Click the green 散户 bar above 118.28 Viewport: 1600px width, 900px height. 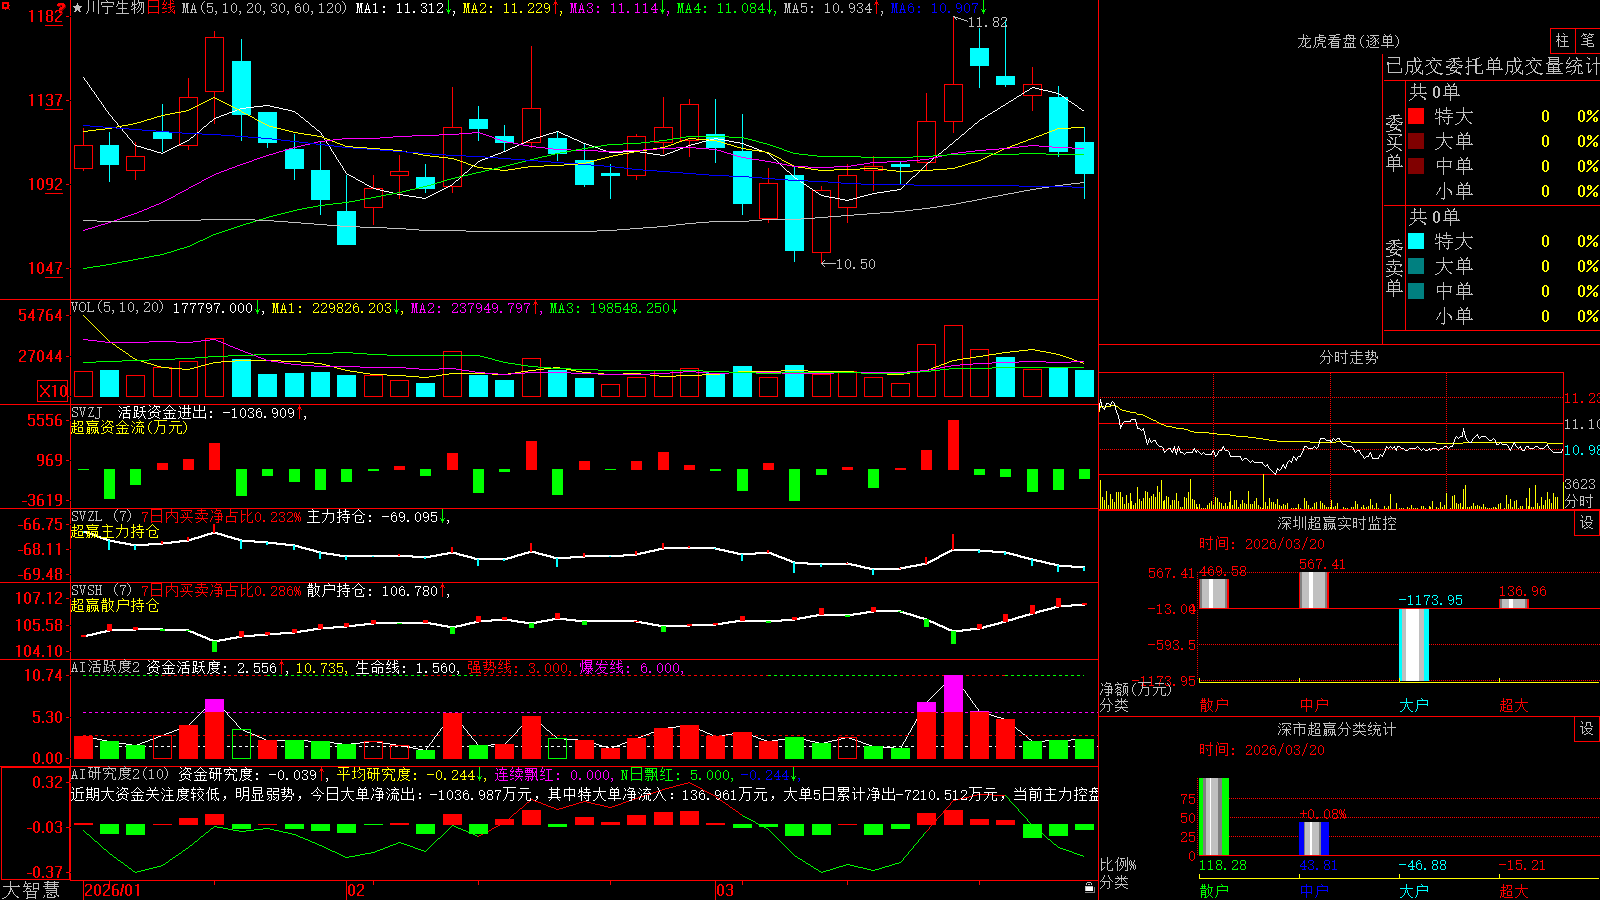tap(1214, 816)
